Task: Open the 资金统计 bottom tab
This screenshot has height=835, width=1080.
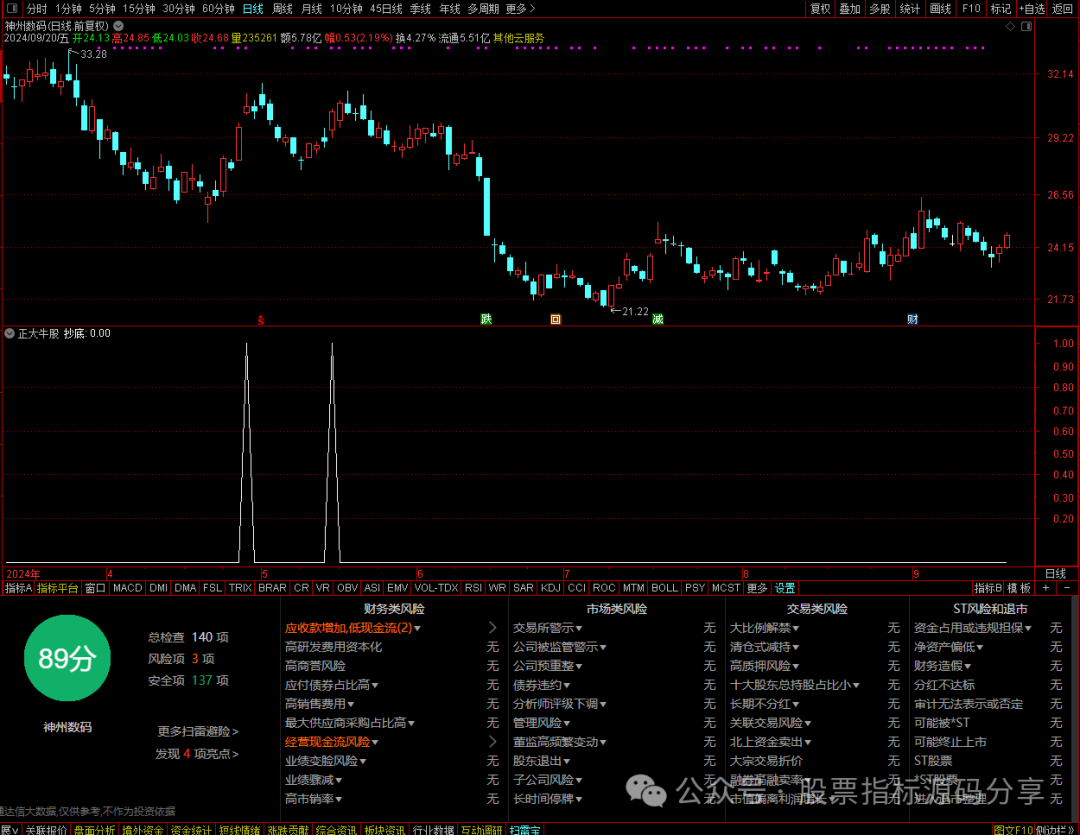Action: click(191, 829)
